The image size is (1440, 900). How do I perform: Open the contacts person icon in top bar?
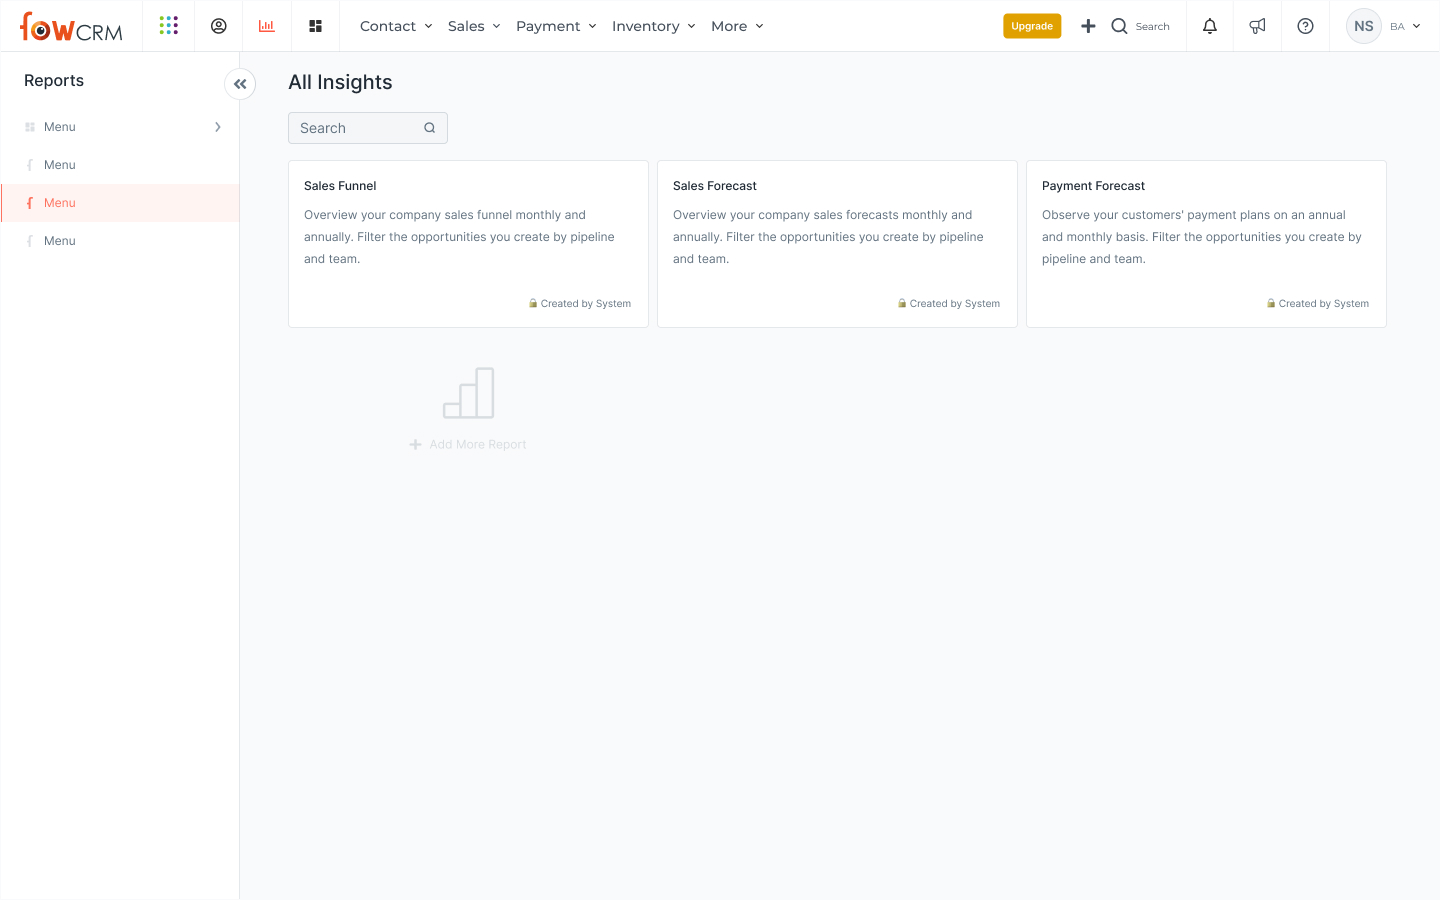coord(218,26)
